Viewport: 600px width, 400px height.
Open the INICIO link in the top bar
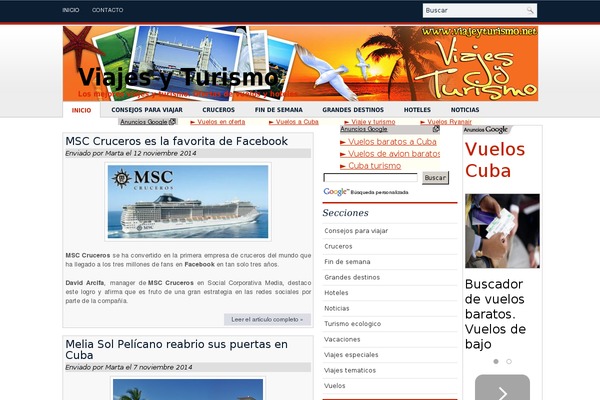(x=71, y=10)
